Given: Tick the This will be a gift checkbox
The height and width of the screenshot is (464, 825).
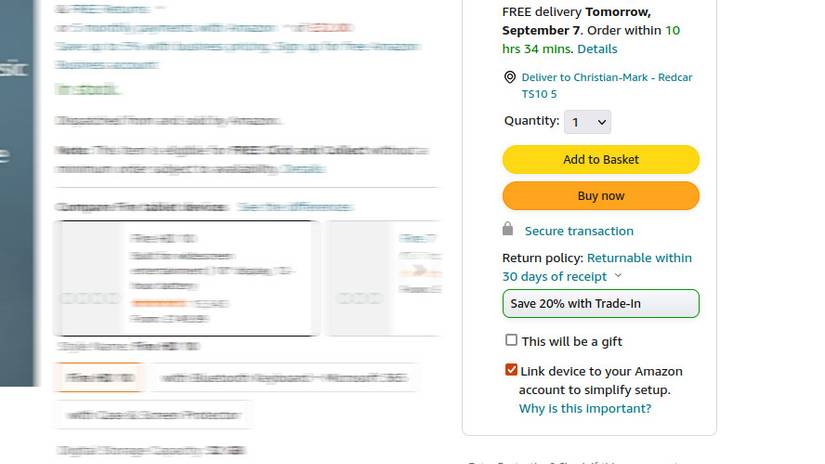Looking at the screenshot, I should coord(512,340).
